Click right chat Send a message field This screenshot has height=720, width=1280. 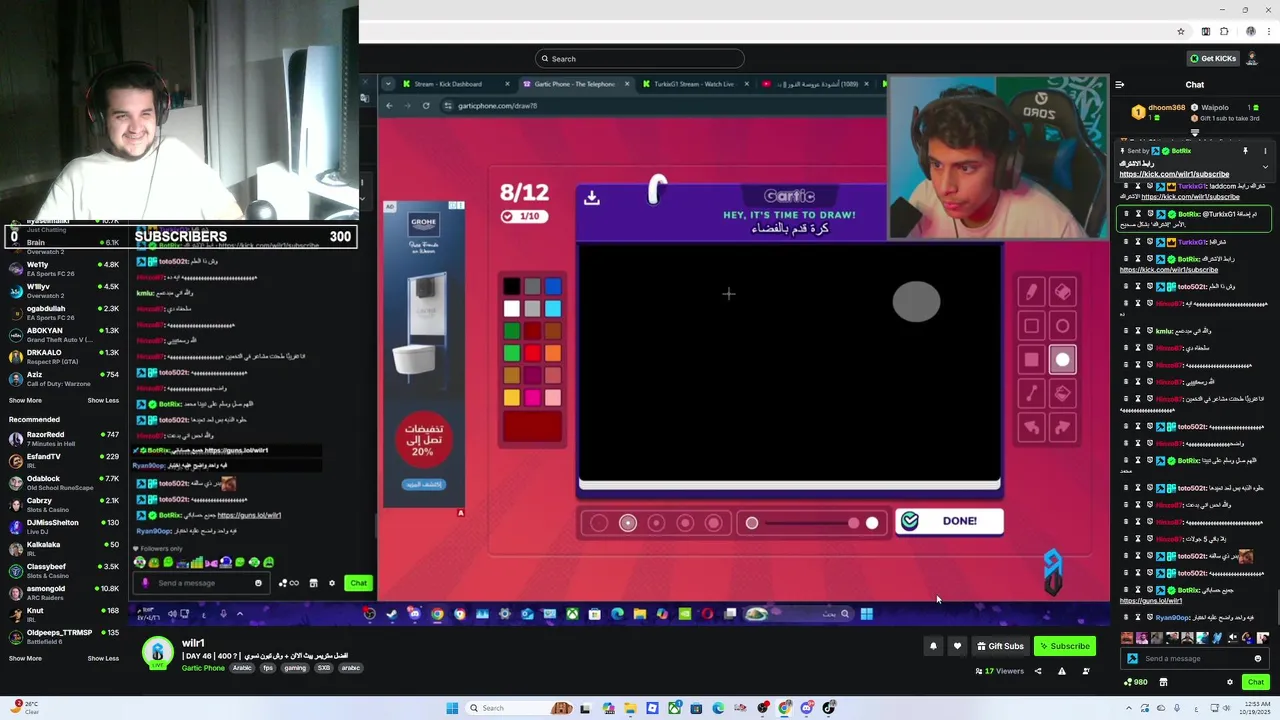[1195, 658]
